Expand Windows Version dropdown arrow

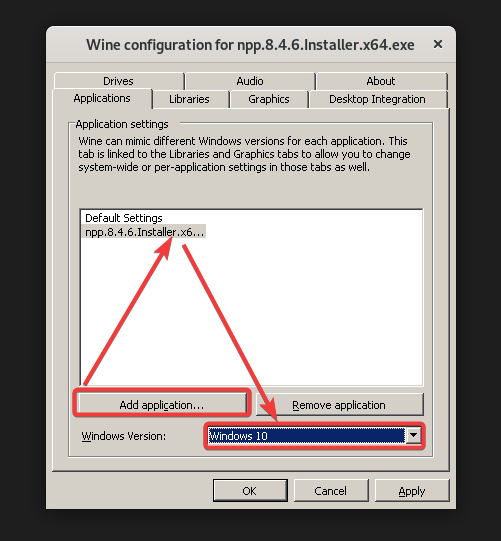(x=413, y=435)
